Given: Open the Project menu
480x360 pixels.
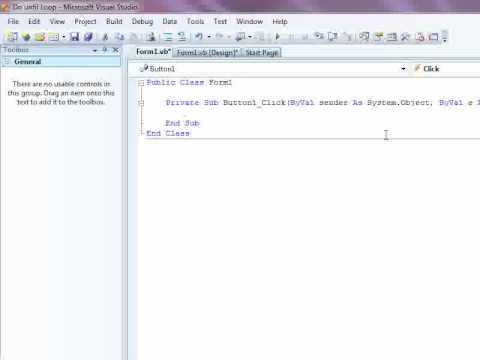Looking at the screenshot, I should (85, 21).
